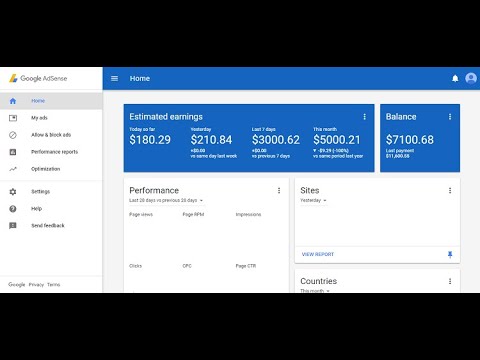Click the Page CTR metric label
Image resolution: width=480 pixels, height=360 pixels.
[x=246, y=266]
